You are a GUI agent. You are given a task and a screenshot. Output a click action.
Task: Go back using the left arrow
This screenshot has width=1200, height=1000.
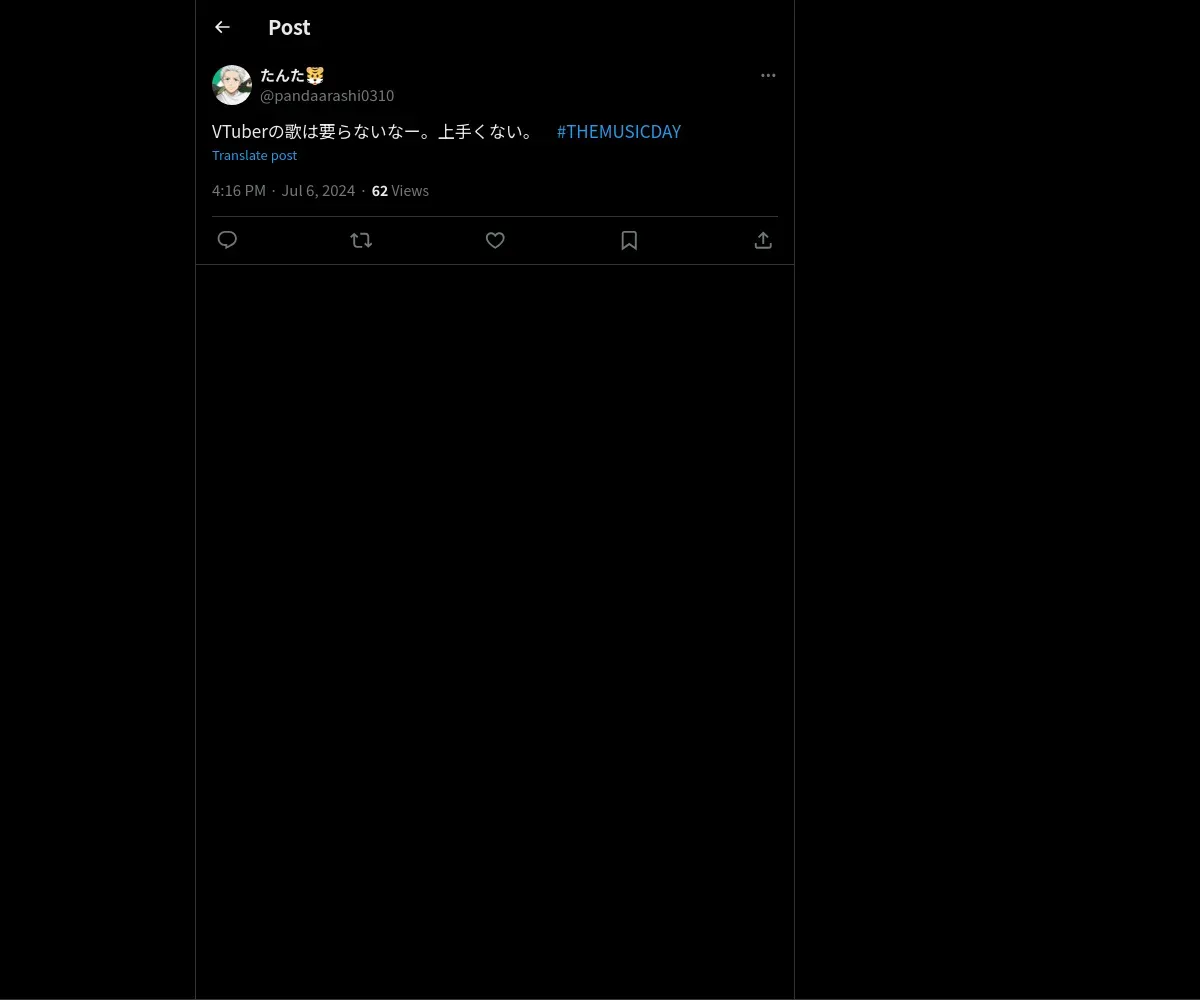click(x=222, y=27)
